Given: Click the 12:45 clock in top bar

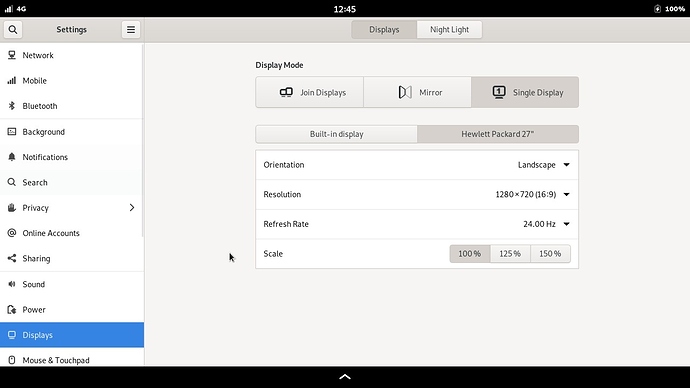Looking at the screenshot, I should (x=345, y=9).
